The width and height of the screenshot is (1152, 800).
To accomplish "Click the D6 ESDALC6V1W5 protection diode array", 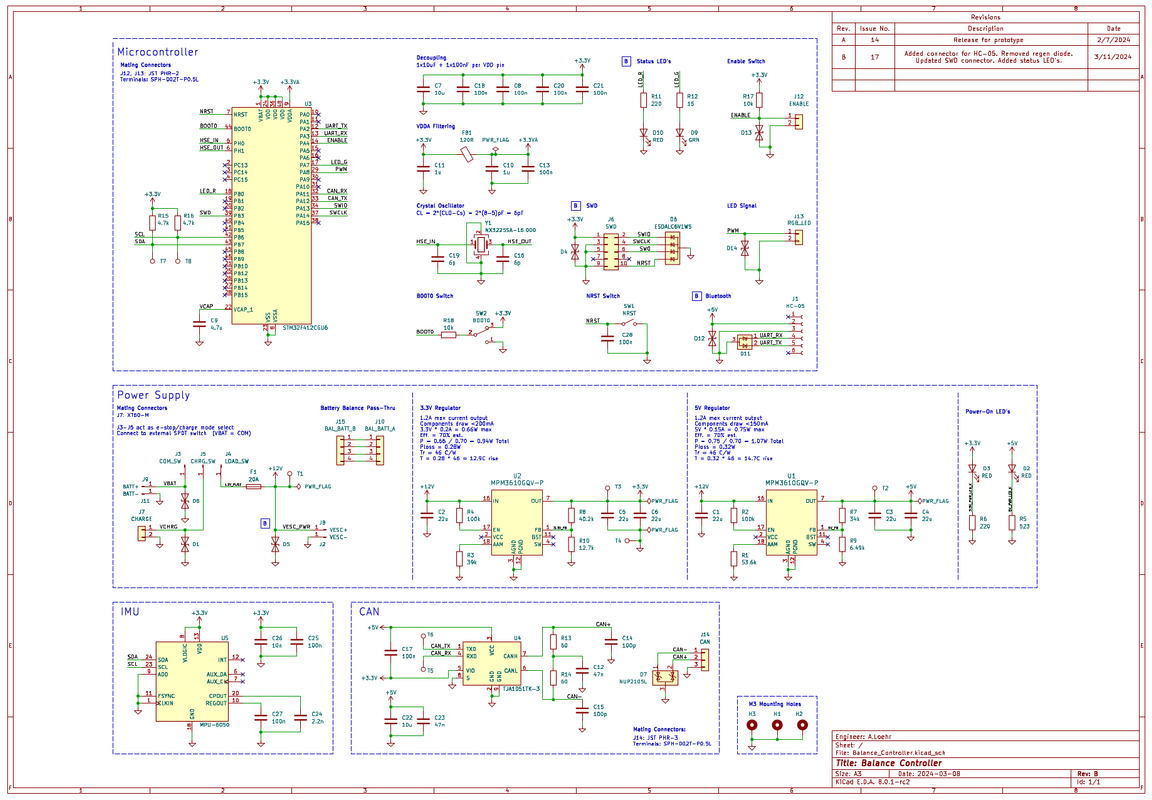I will (x=672, y=248).
